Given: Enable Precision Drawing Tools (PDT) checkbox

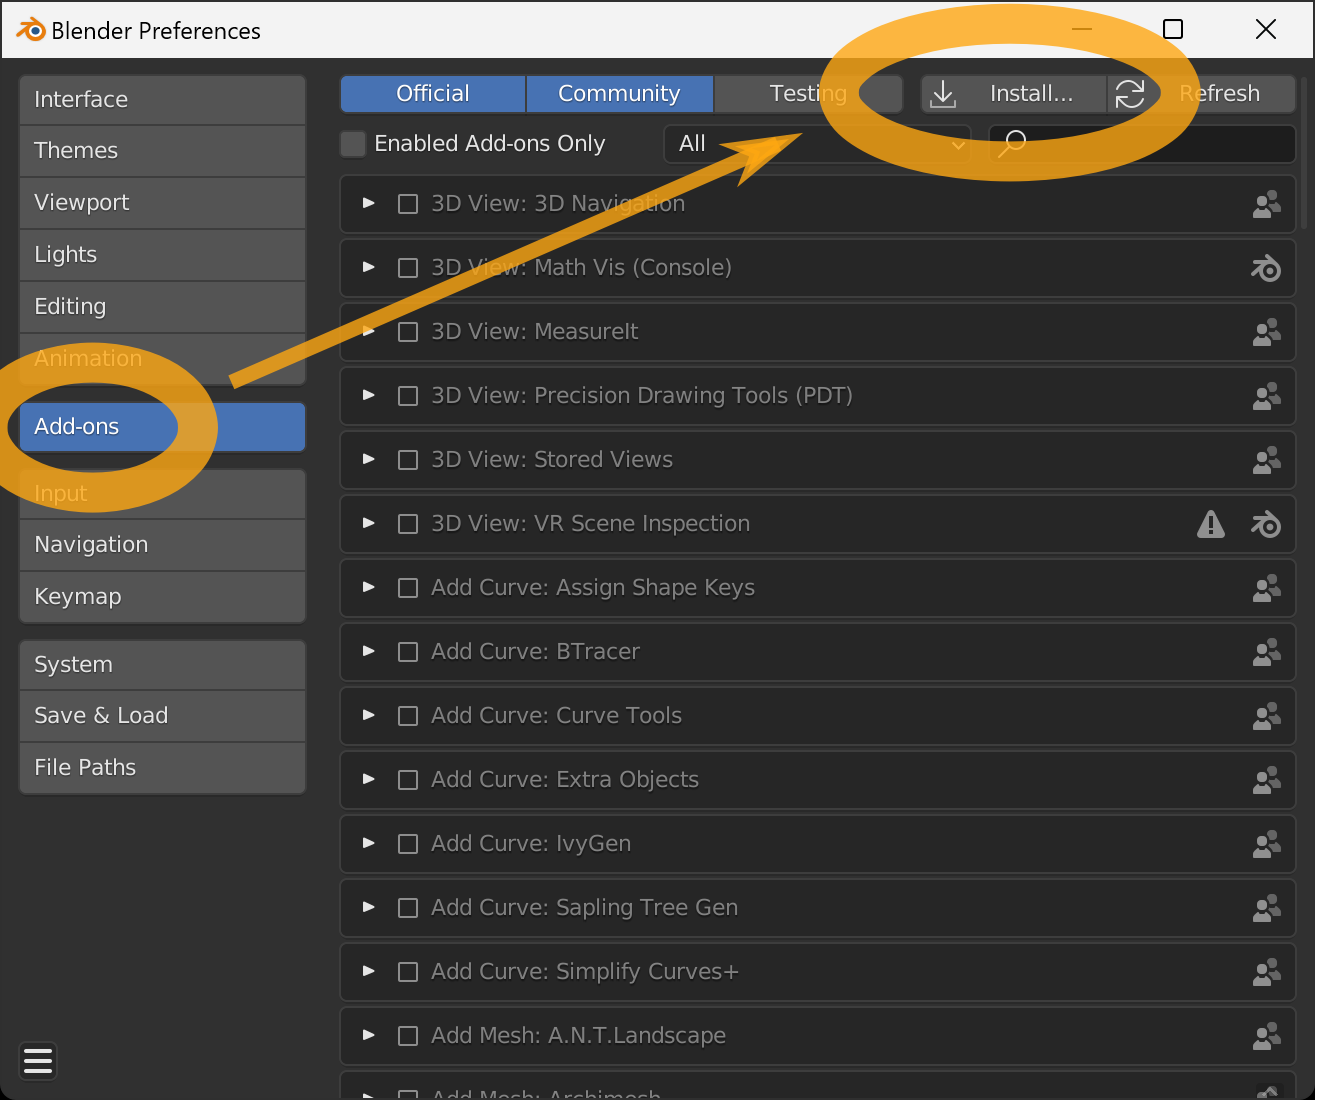Looking at the screenshot, I should click(x=408, y=396).
